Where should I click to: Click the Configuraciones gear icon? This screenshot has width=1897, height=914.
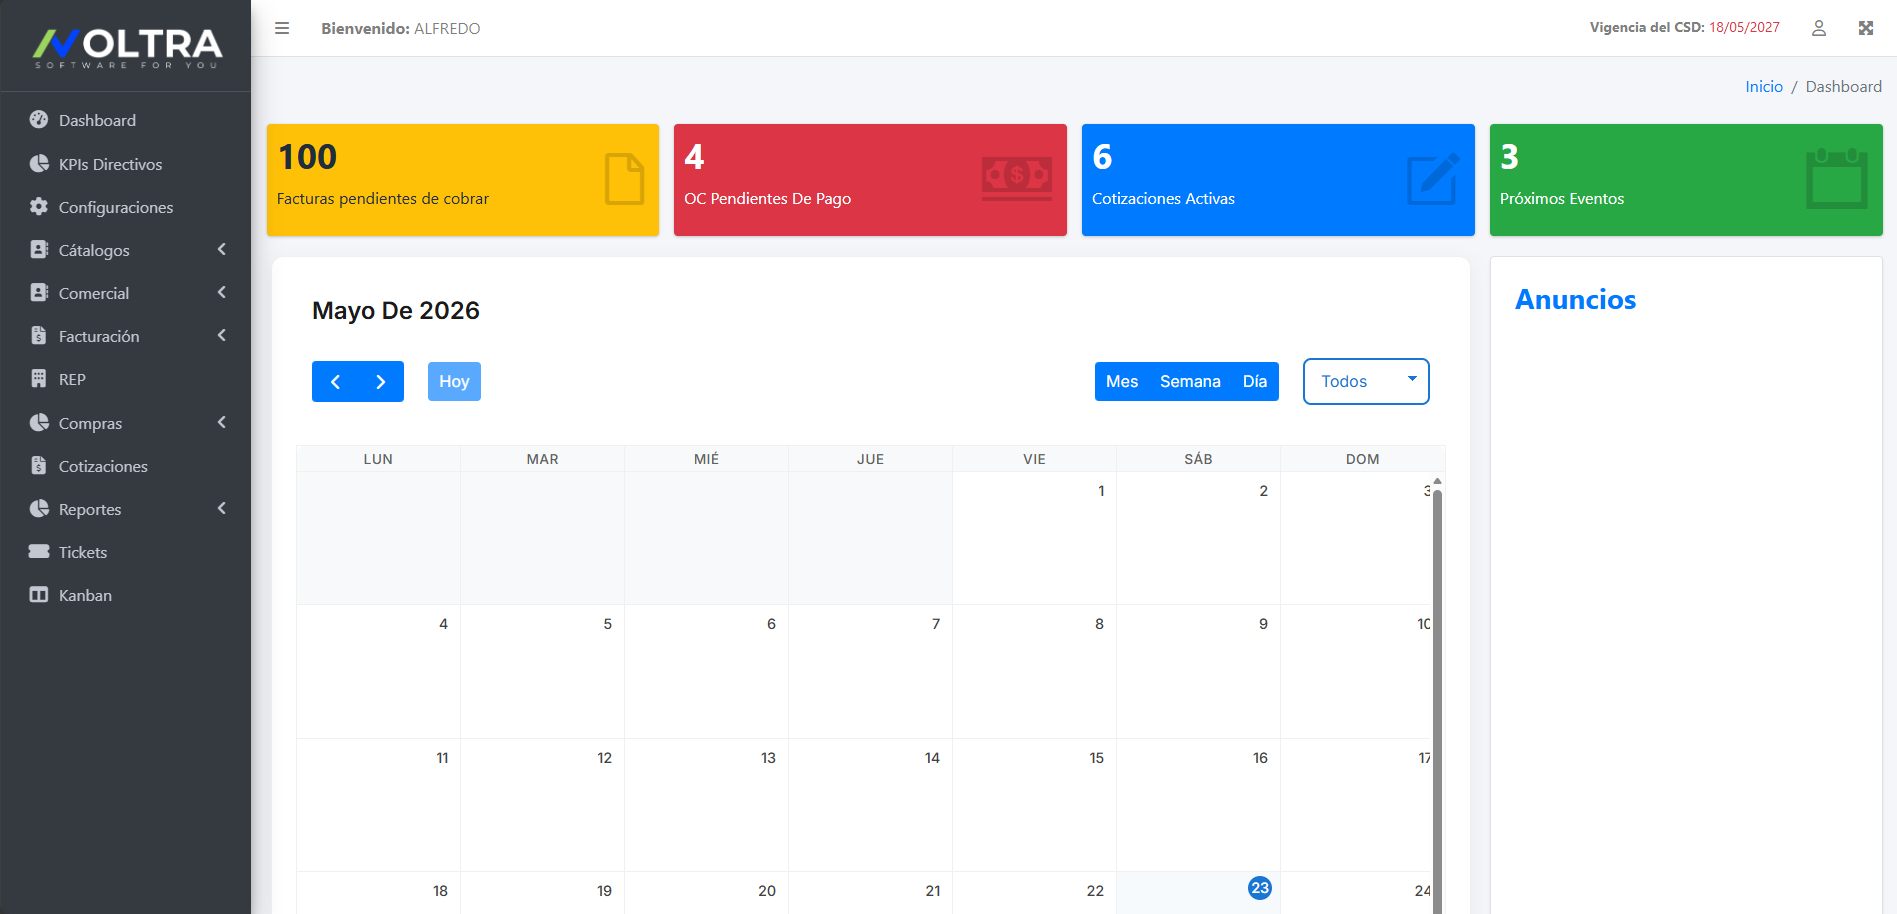pyautogui.click(x=39, y=207)
